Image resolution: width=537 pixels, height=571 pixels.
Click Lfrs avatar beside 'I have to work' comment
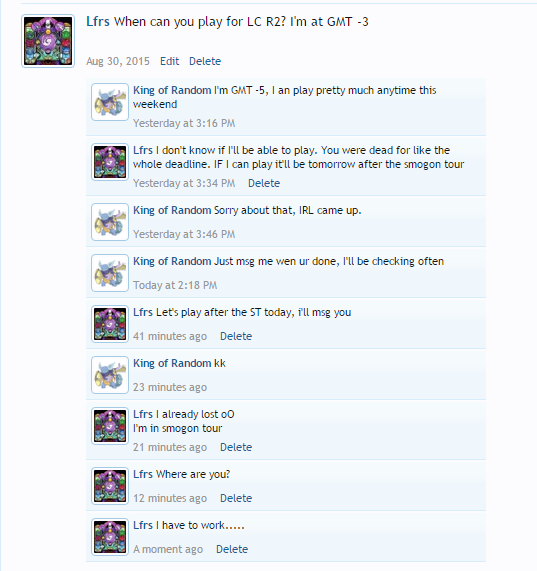tap(110, 537)
